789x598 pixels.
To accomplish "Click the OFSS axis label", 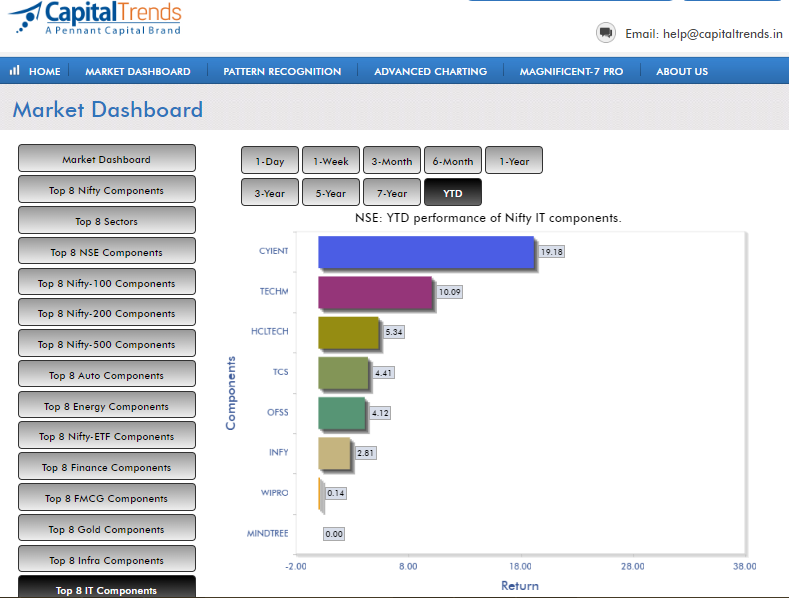I will pyautogui.click(x=278, y=412).
